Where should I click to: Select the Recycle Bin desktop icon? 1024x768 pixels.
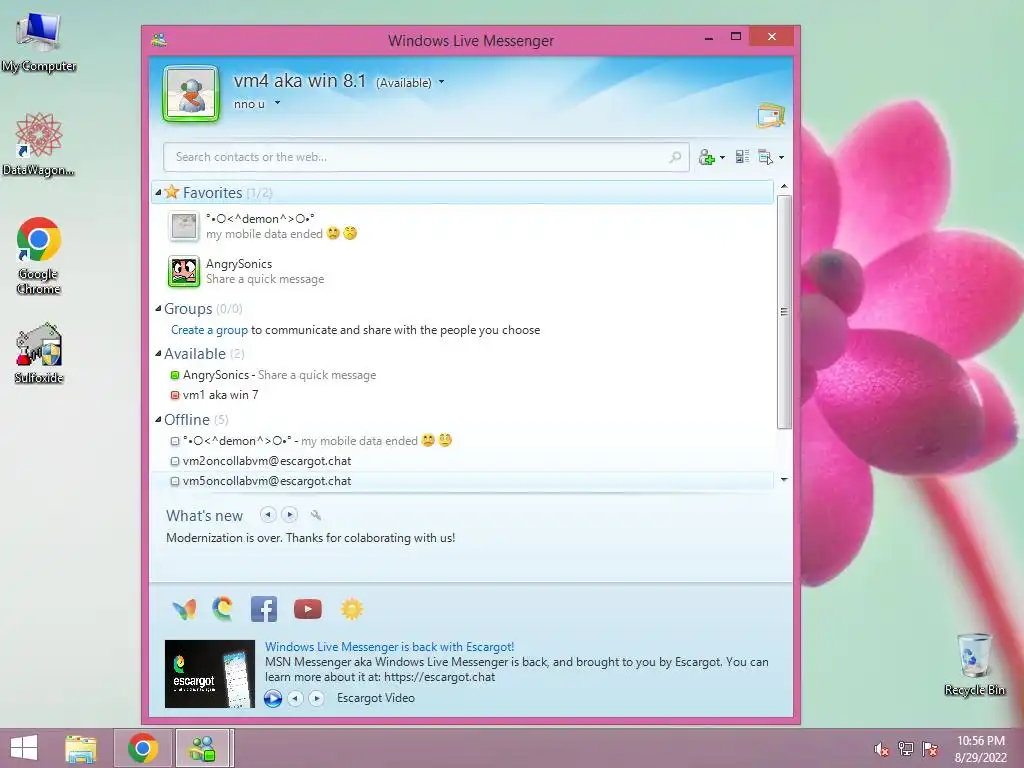click(x=975, y=665)
